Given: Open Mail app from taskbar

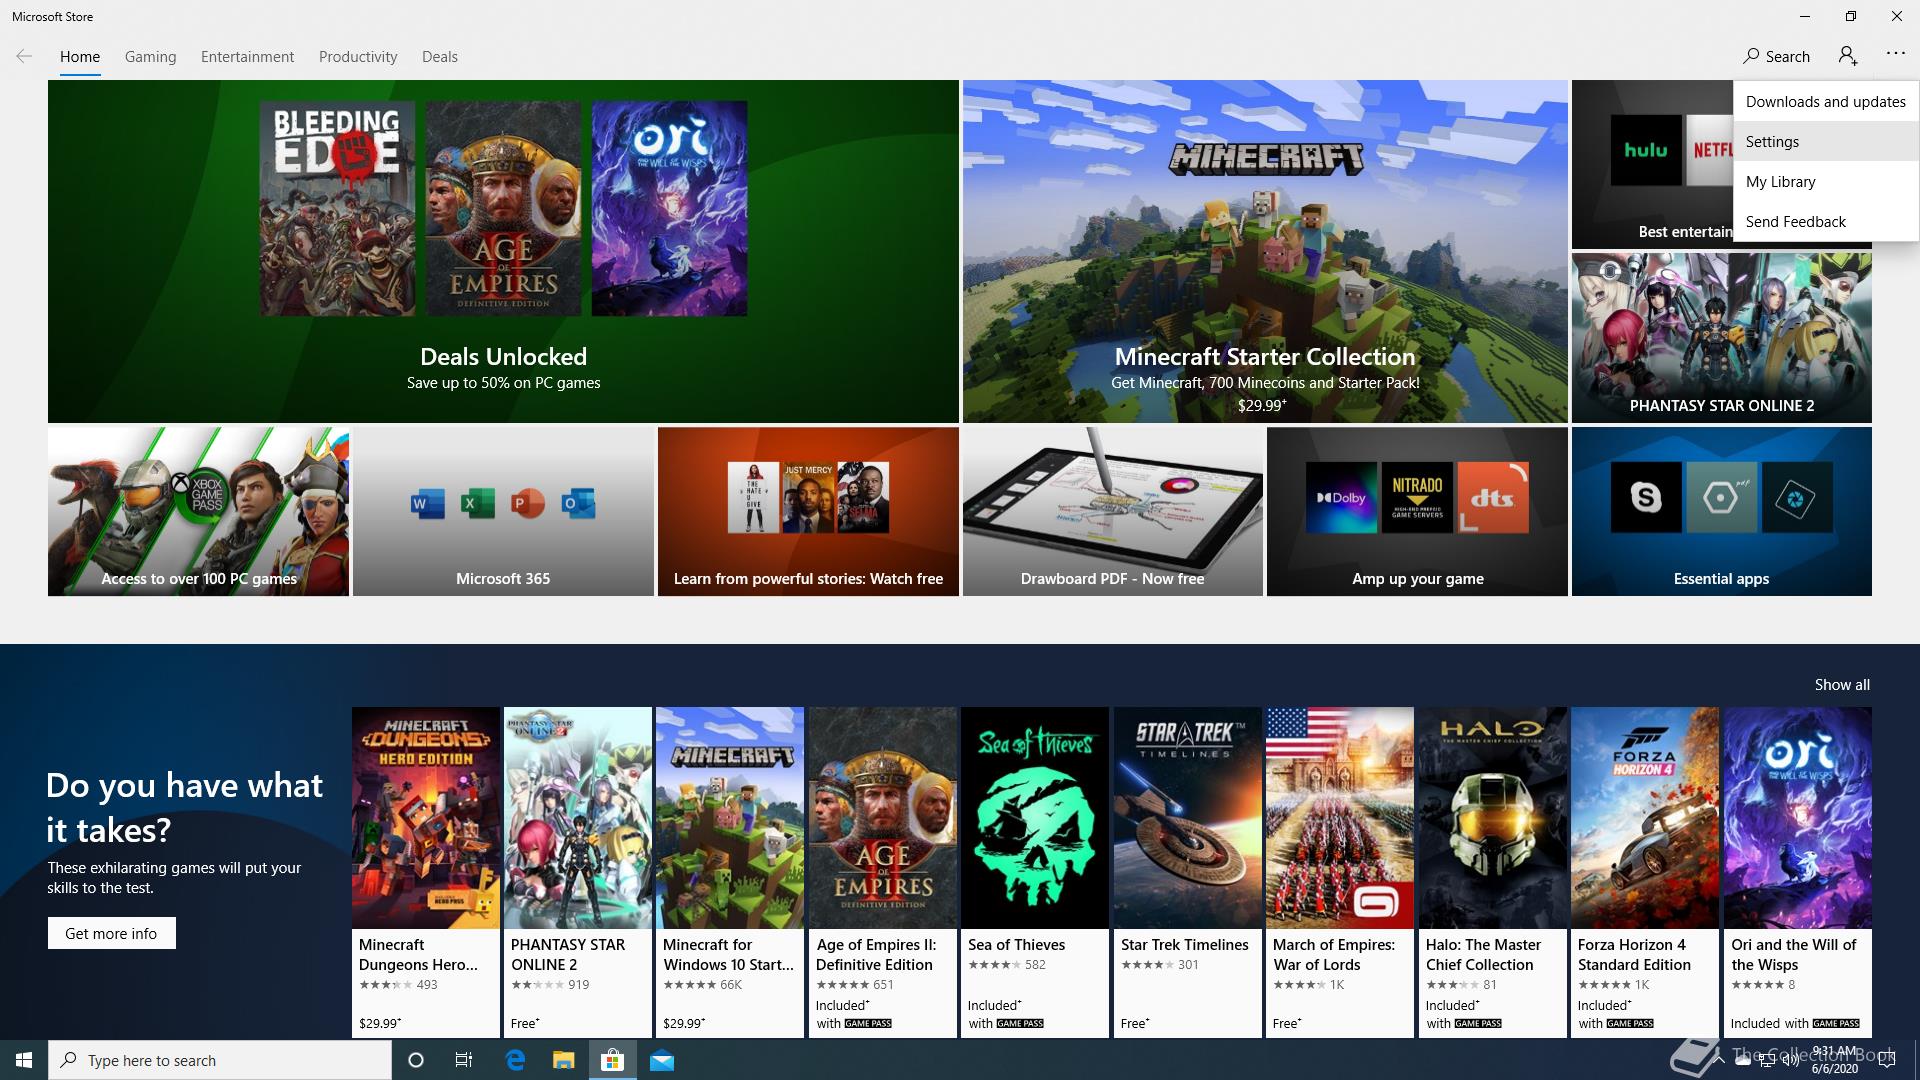Looking at the screenshot, I should tap(662, 1060).
